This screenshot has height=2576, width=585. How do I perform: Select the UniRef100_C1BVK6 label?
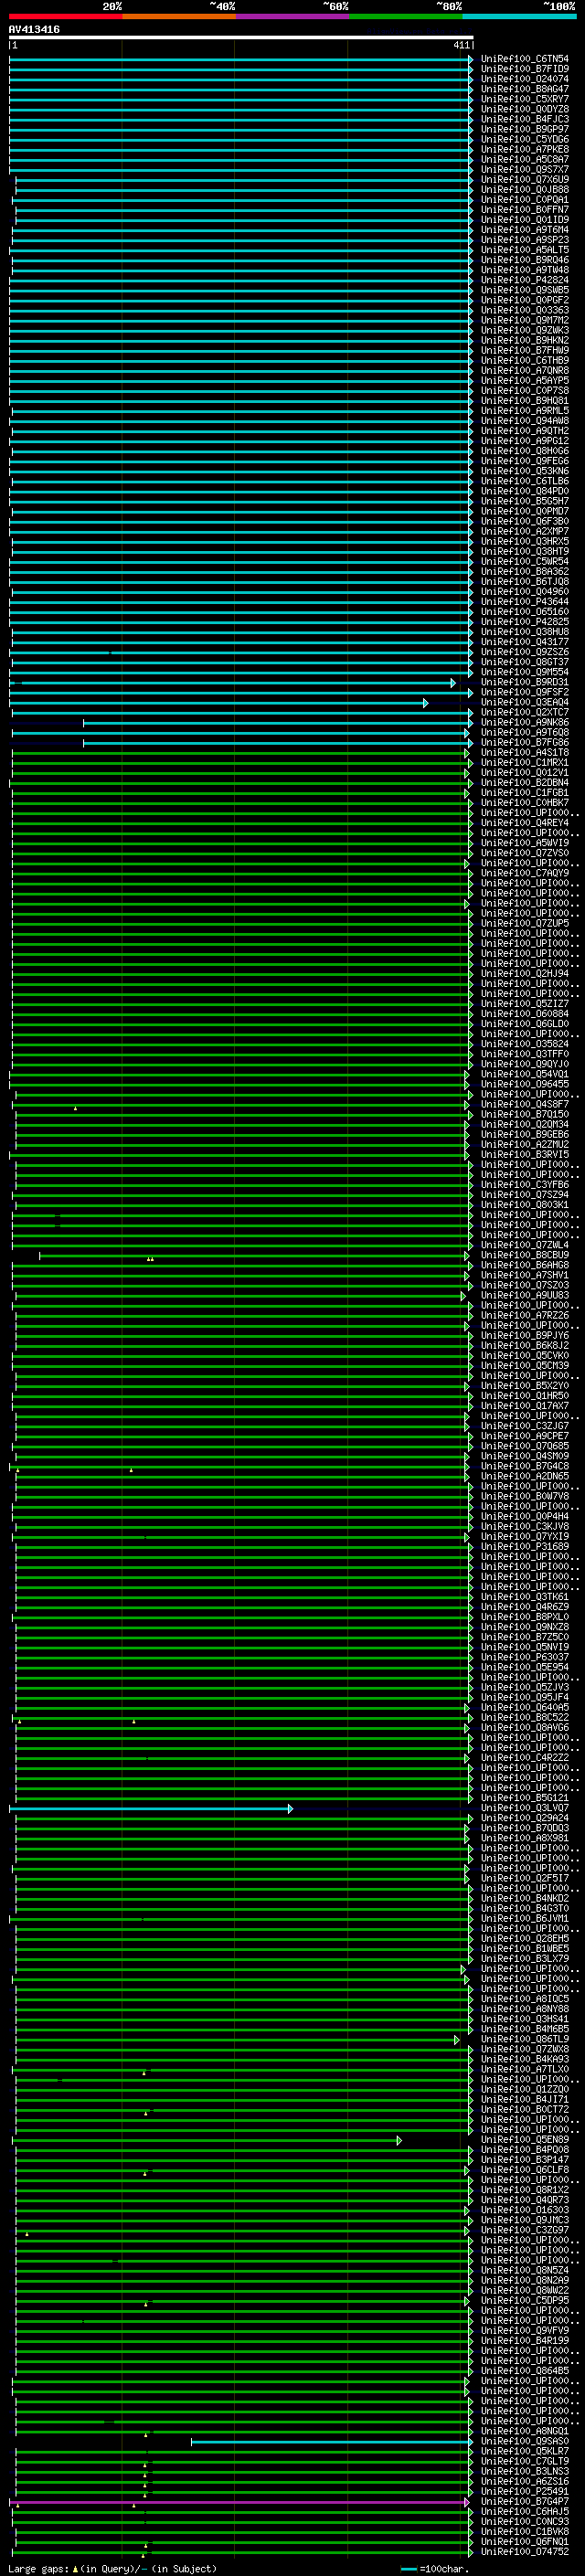coord(525,2531)
